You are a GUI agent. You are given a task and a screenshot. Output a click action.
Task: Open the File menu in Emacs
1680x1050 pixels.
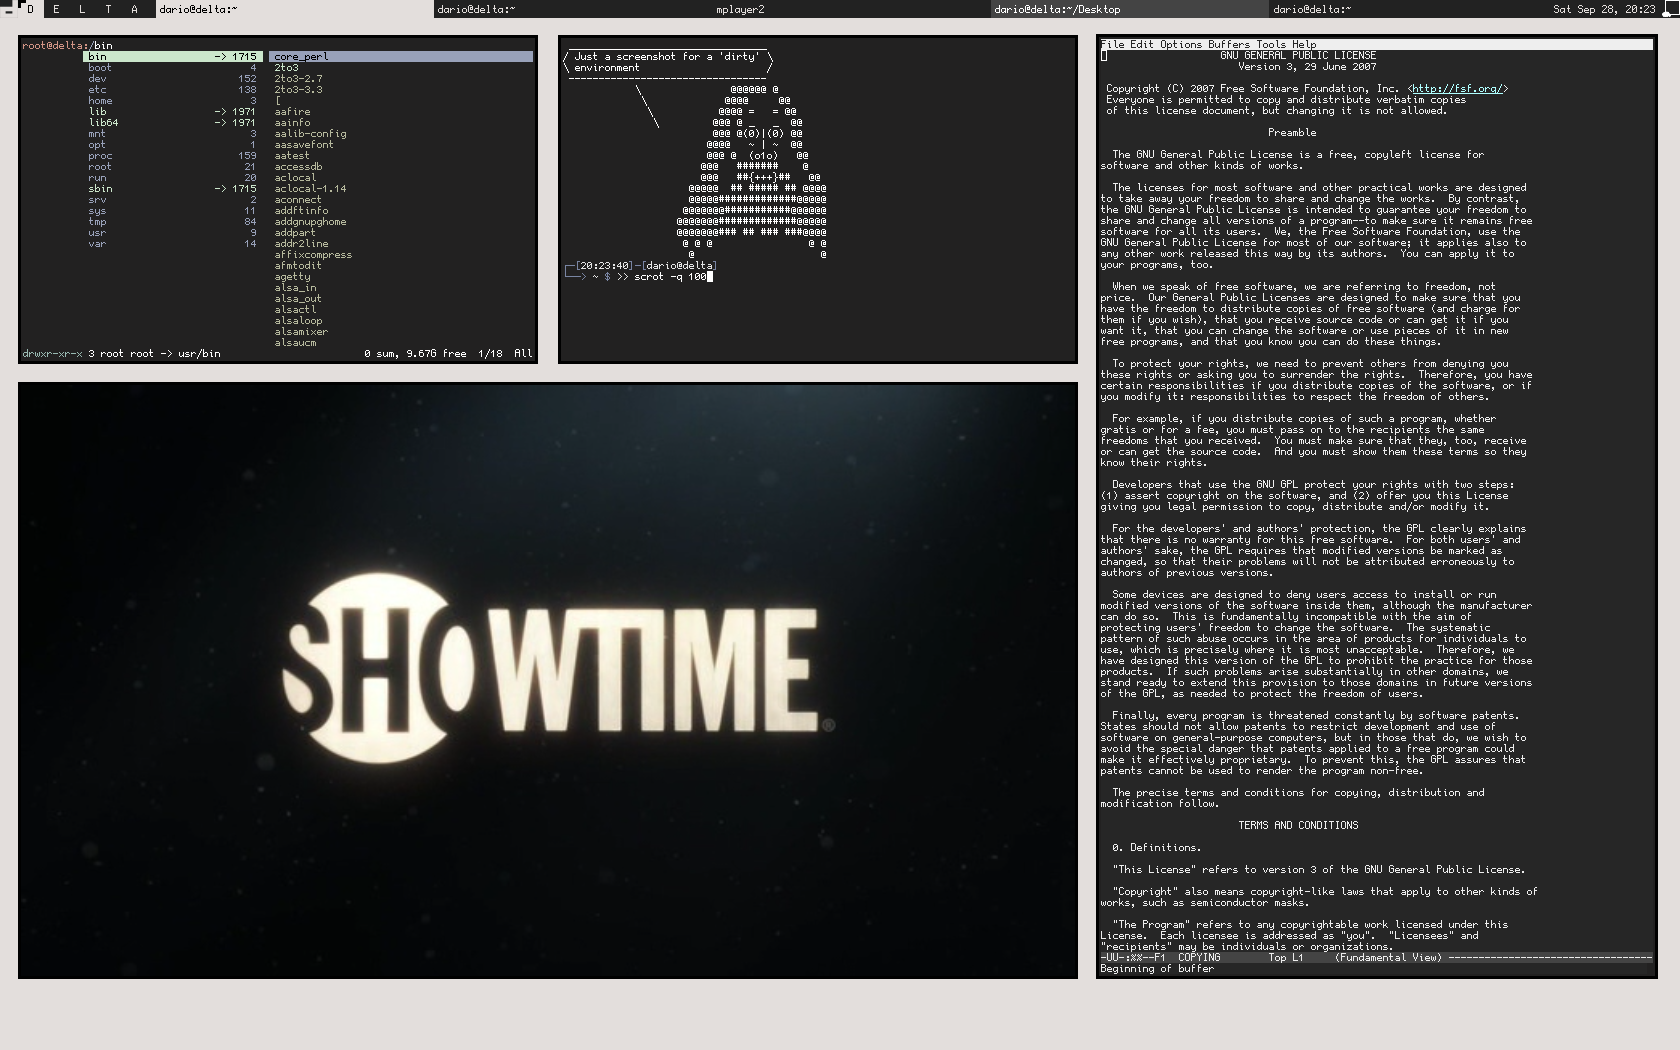[x=1112, y=45]
